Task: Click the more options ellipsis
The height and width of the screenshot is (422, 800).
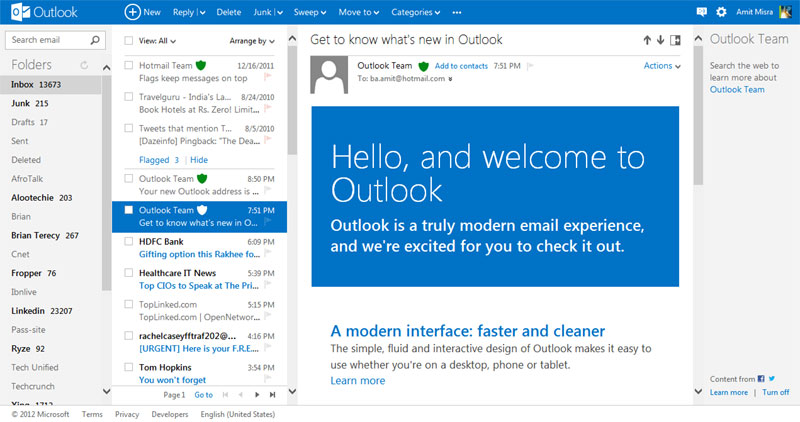Action: pos(457,12)
